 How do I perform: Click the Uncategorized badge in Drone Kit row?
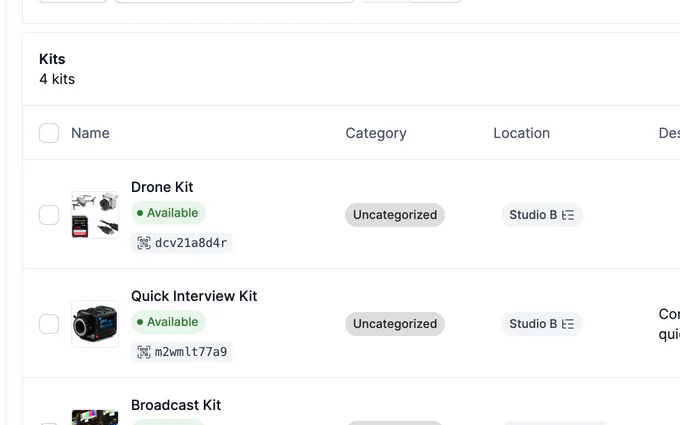click(395, 215)
